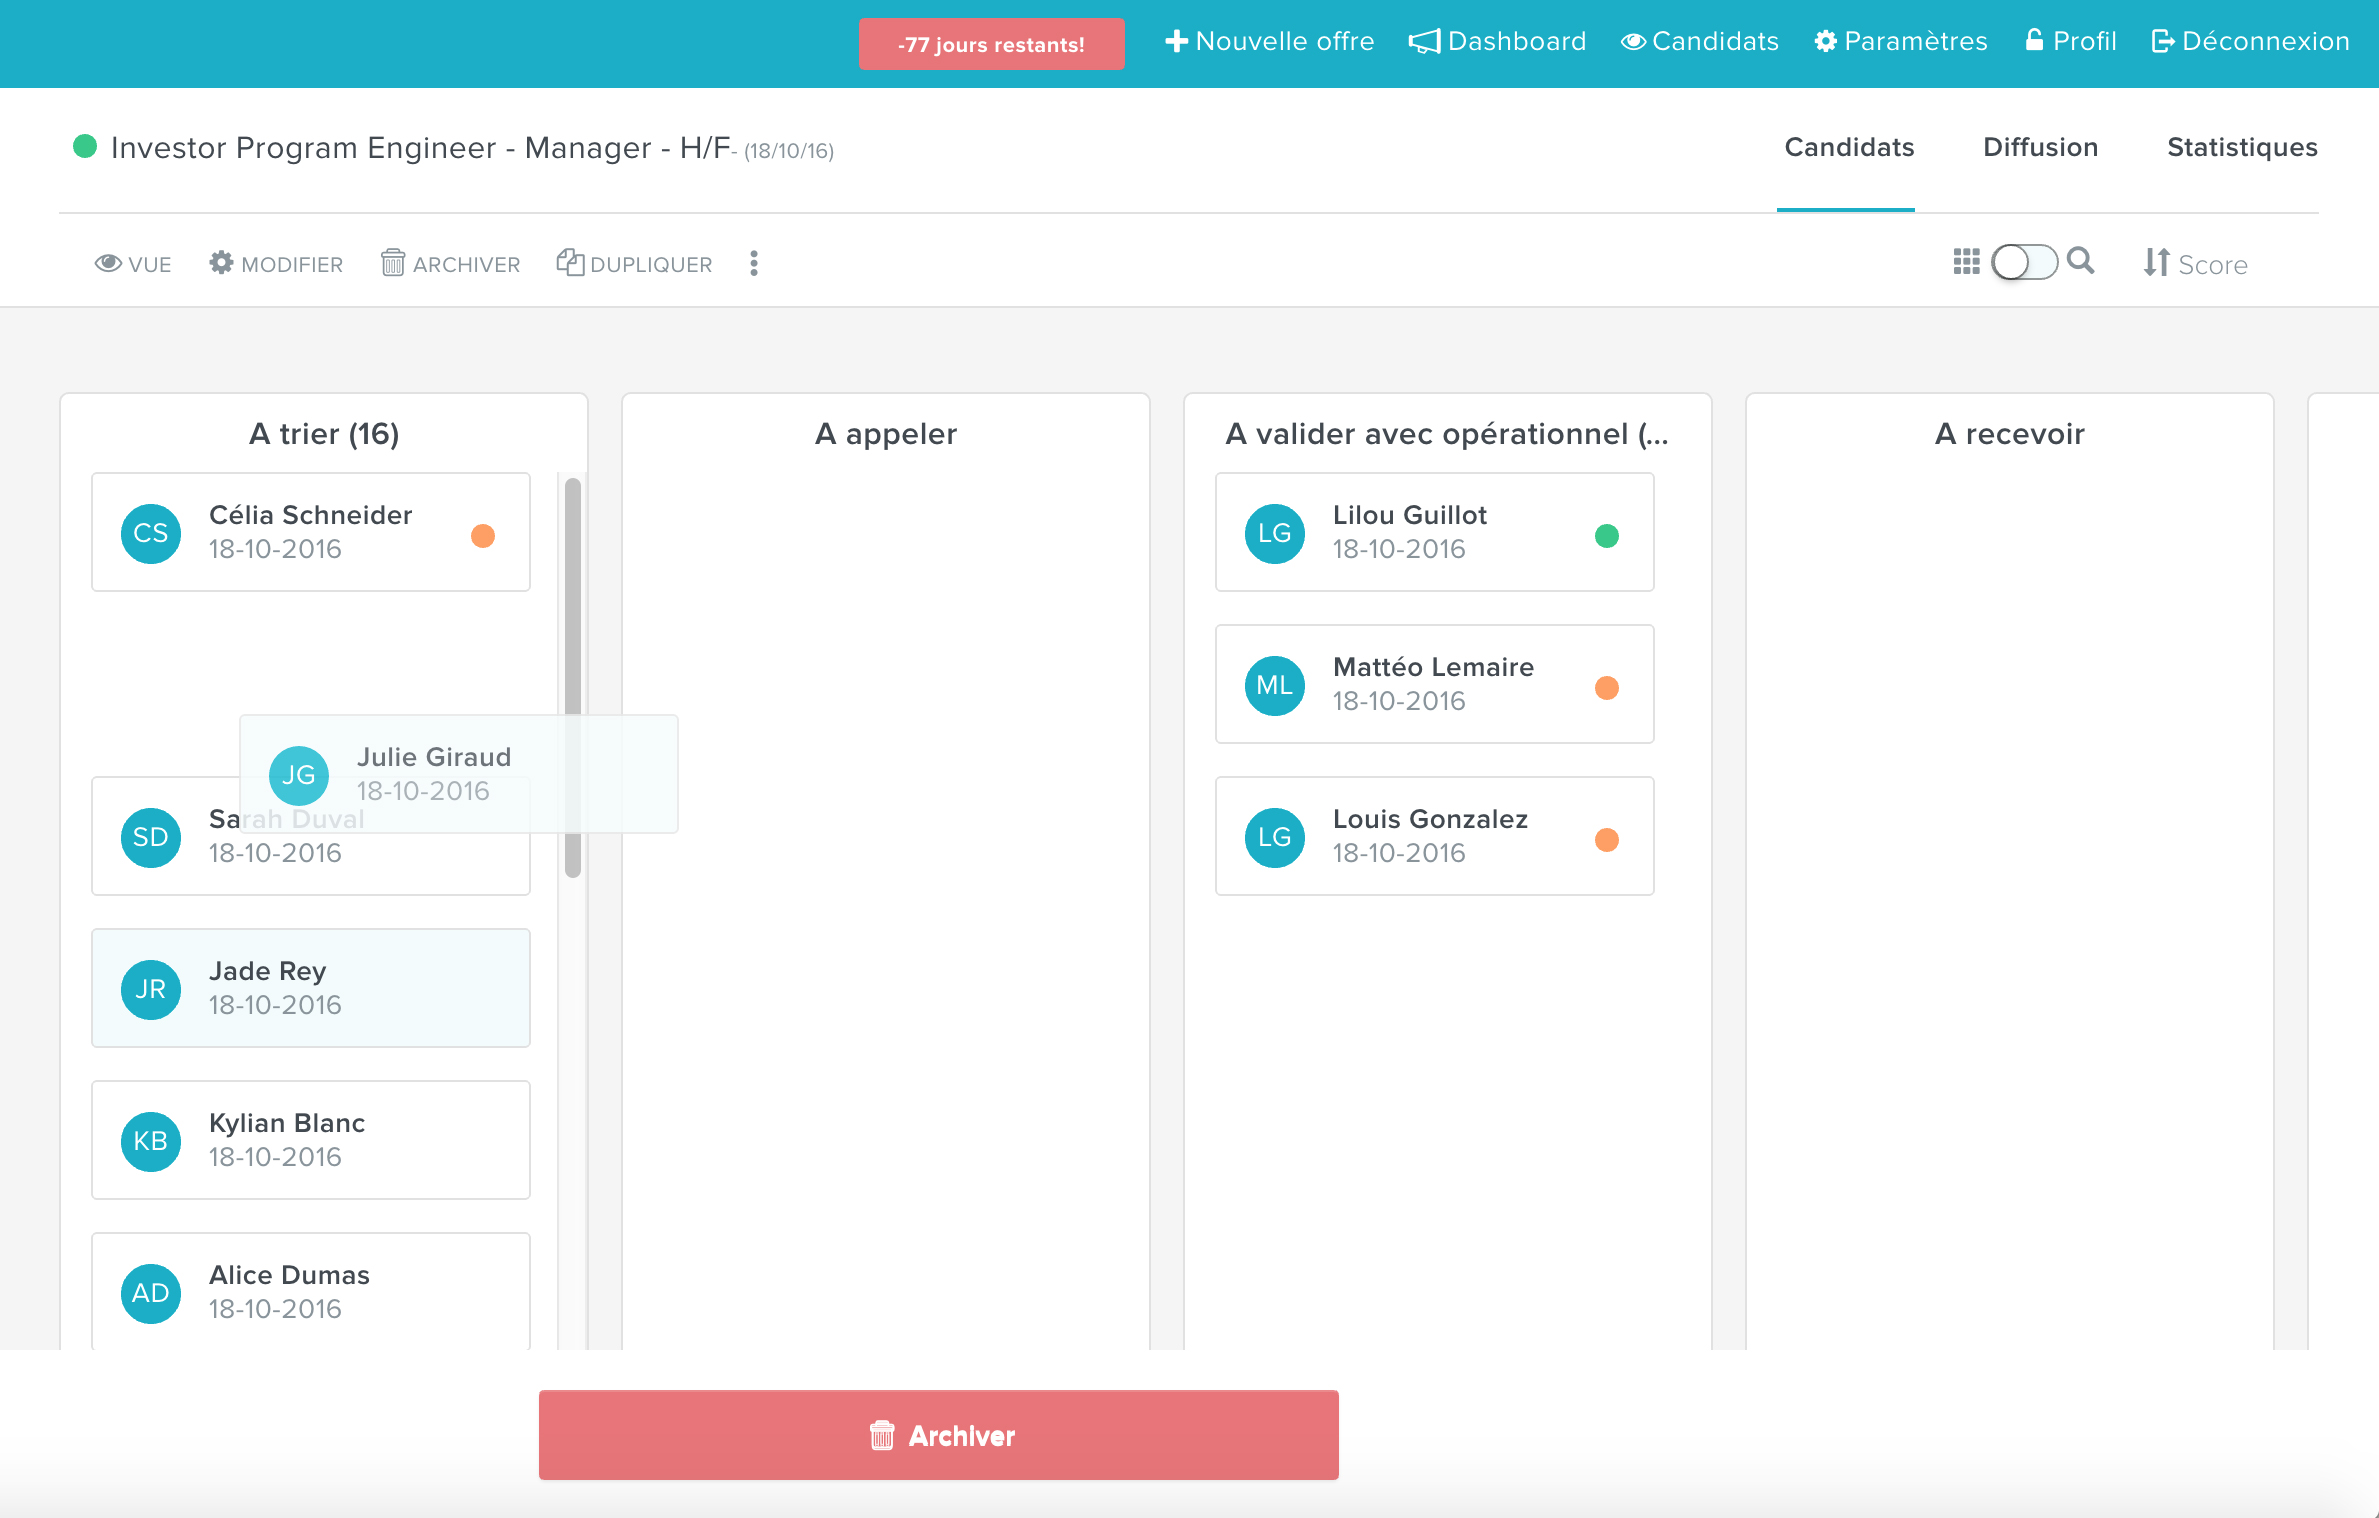2379x1518 pixels.
Task: Duplicate the offer with DUPLIQUER
Action: coord(635,264)
